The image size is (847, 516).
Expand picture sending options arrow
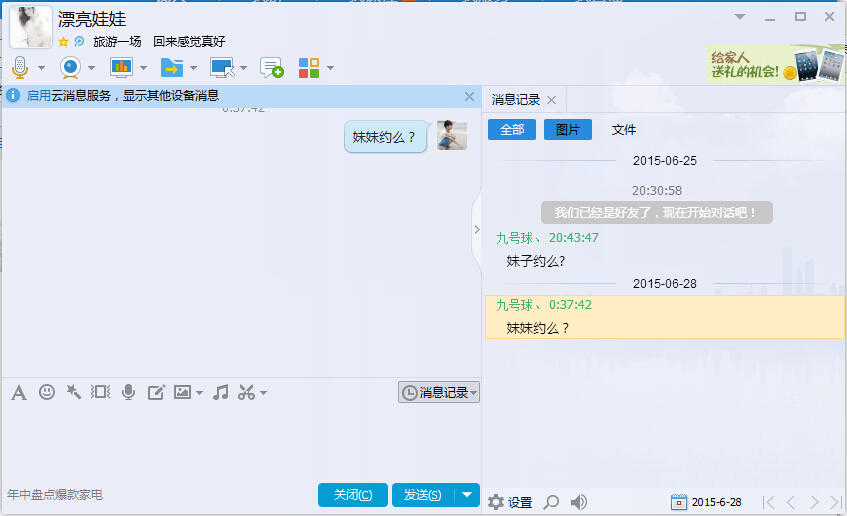pyautogui.click(x=199, y=393)
